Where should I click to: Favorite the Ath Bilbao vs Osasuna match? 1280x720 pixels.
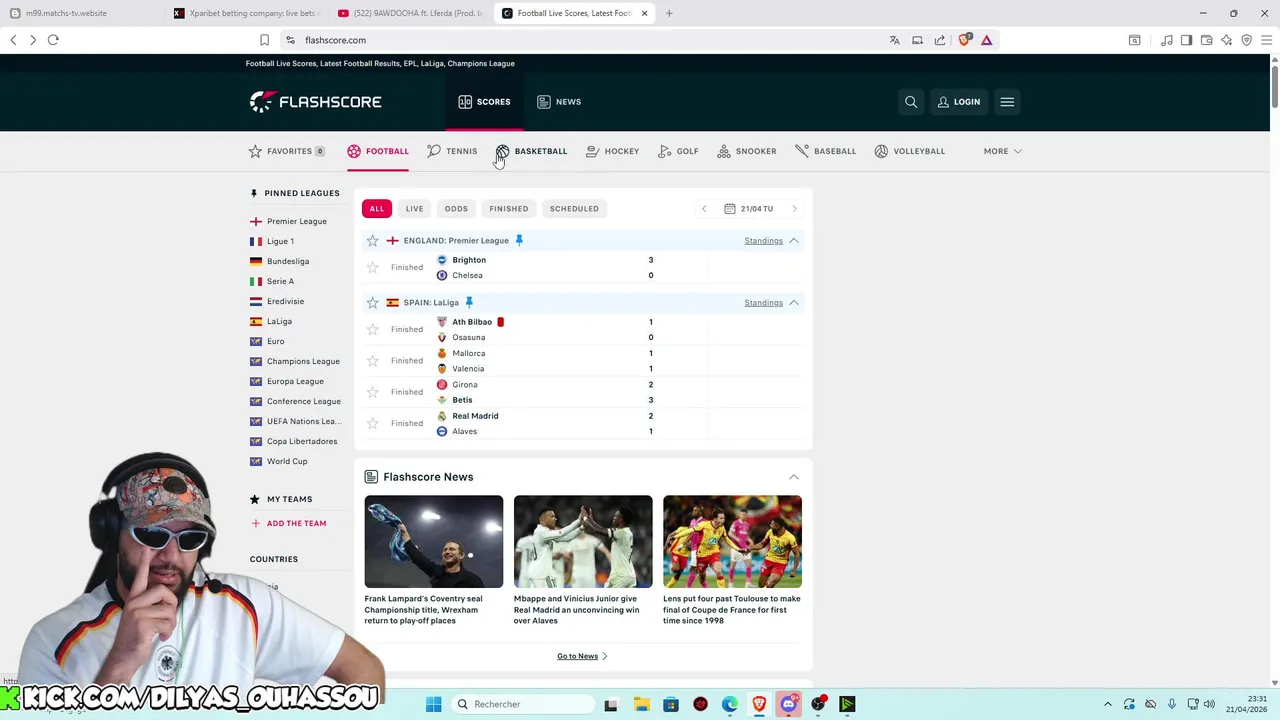[373, 329]
